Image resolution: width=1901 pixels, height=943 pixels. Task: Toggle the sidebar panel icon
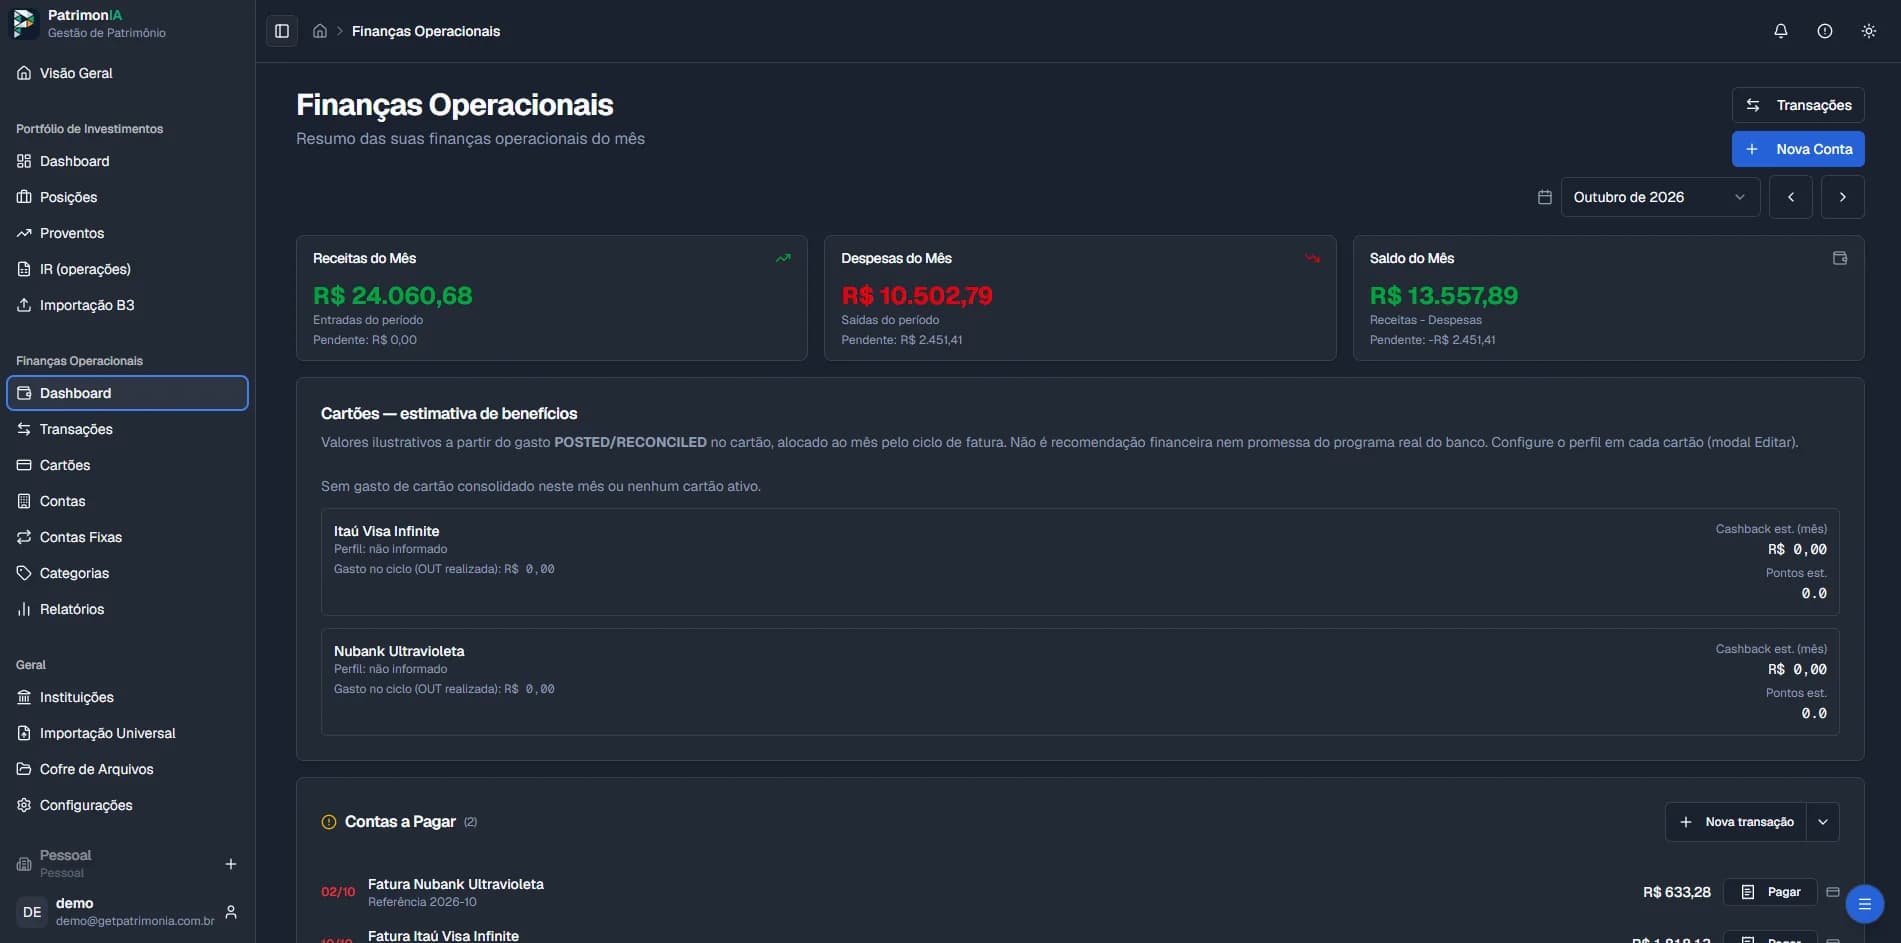tap(282, 31)
